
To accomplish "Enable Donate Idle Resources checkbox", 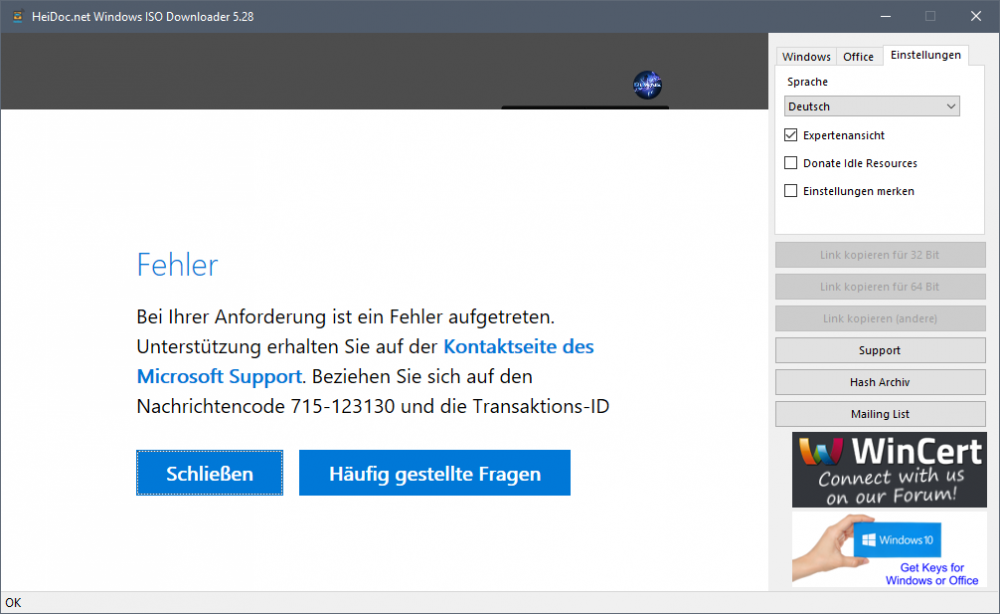I will coord(791,163).
